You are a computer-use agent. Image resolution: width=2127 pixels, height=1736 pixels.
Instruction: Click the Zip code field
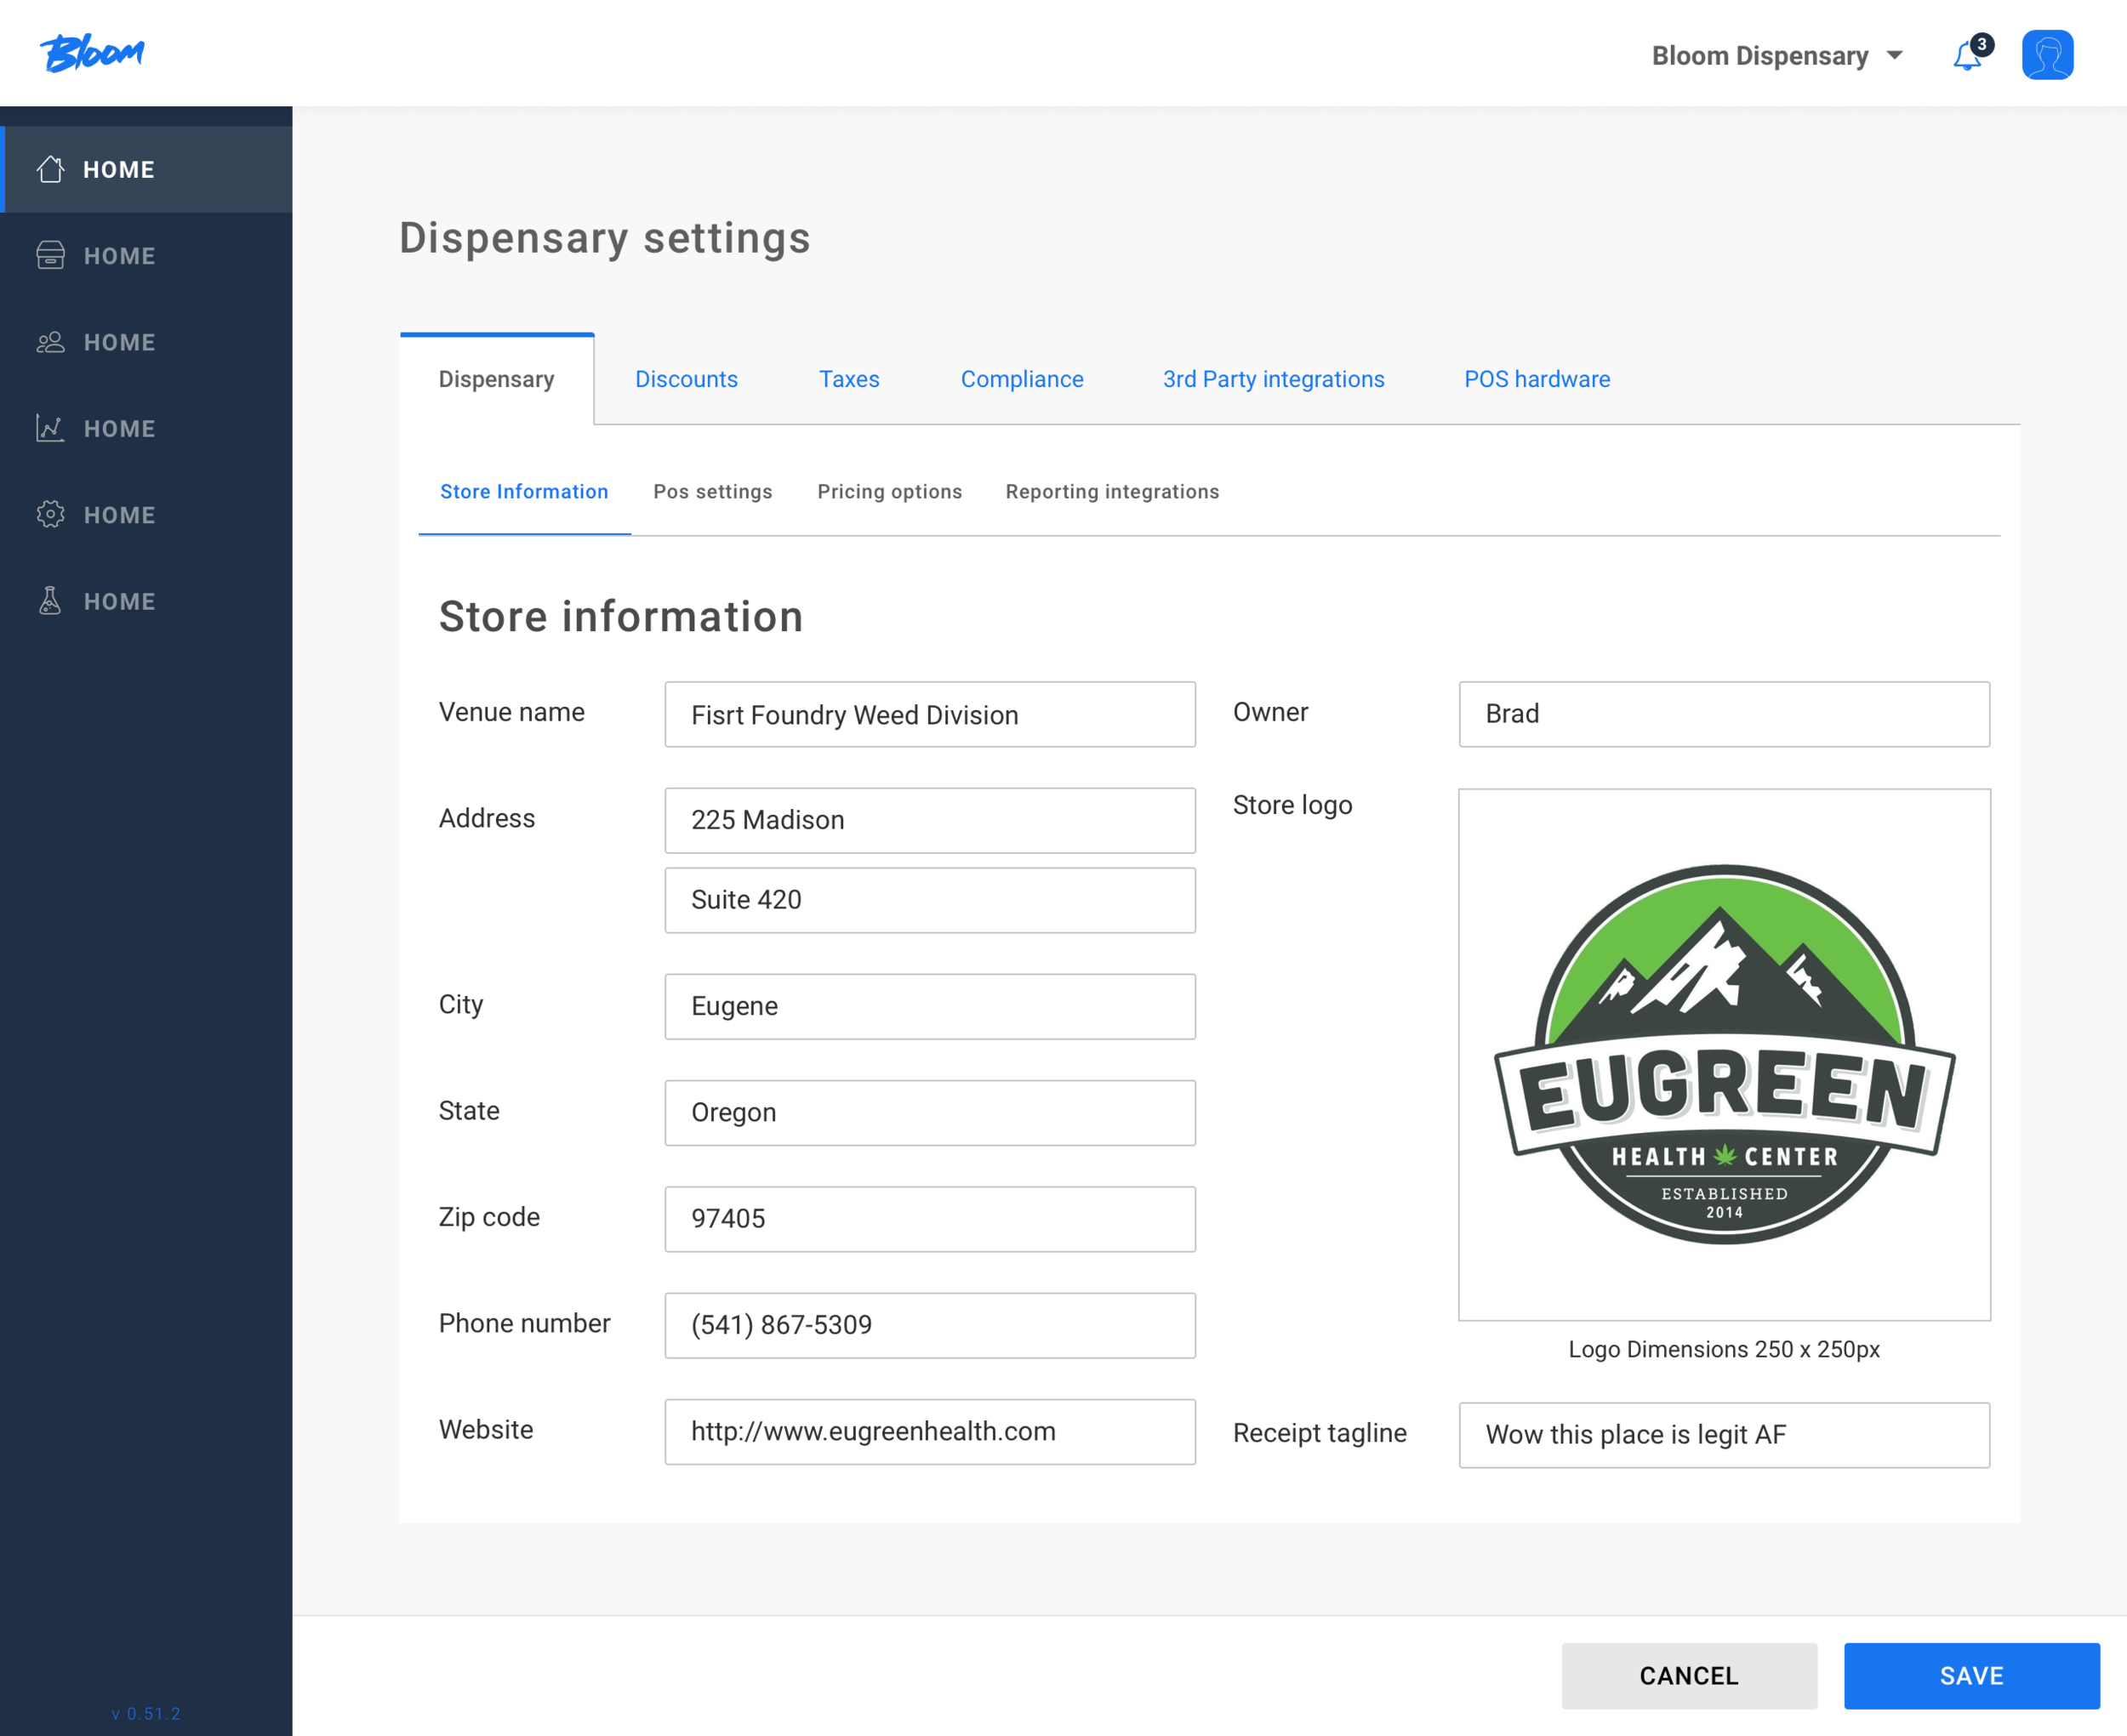point(929,1219)
